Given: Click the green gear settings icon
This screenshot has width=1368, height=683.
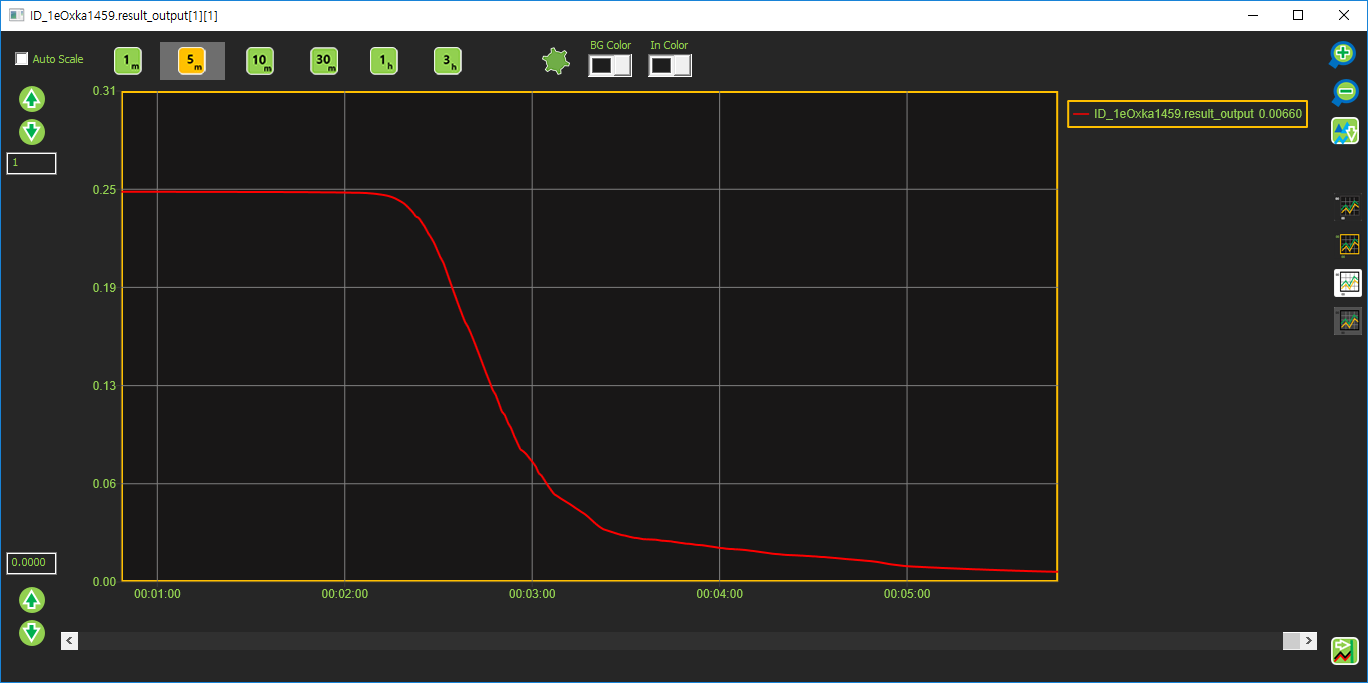Looking at the screenshot, I should [x=555, y=62].
